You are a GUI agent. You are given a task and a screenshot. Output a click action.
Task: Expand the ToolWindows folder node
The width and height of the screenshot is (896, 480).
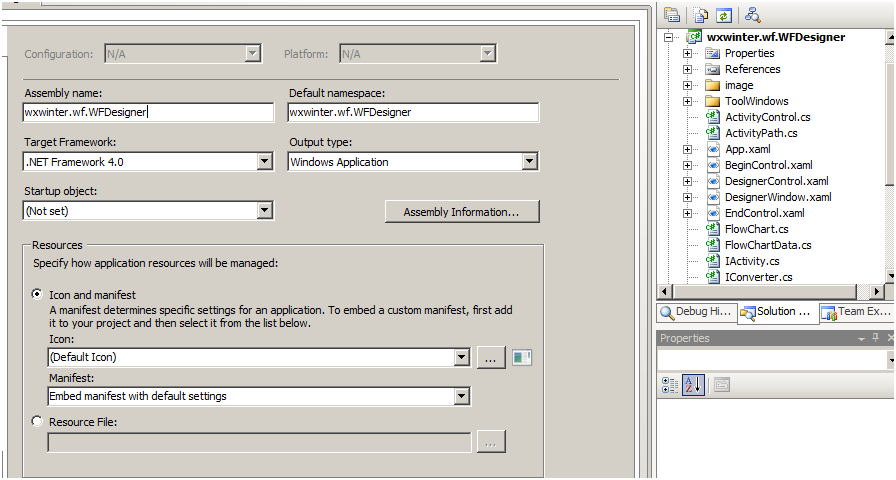687,101
